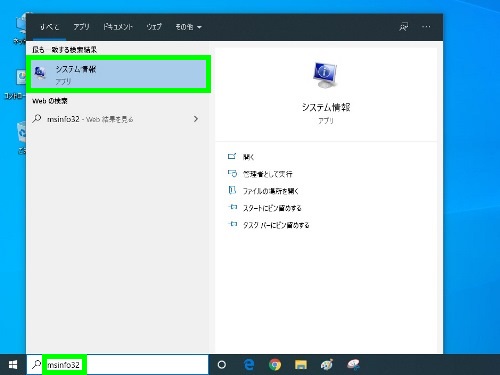The image size is (500, 375).
Task: Click the システム情報 title in preview pane
Action: pyautogui.click(x=326, y=107)
